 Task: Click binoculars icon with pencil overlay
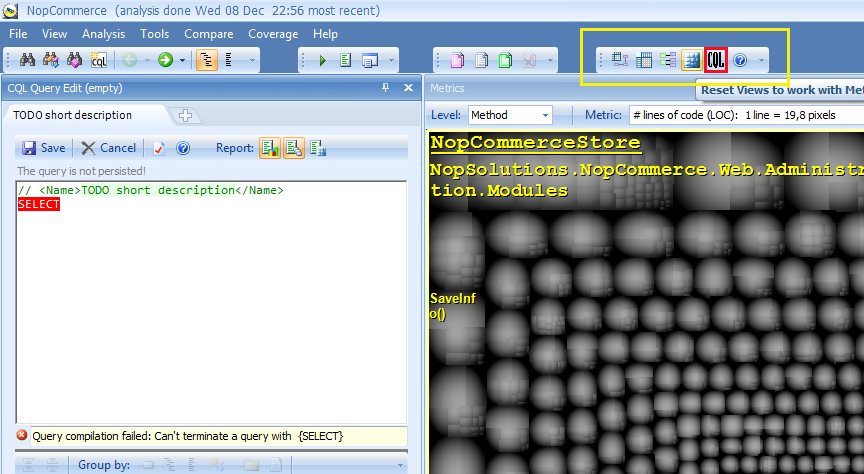51,60
